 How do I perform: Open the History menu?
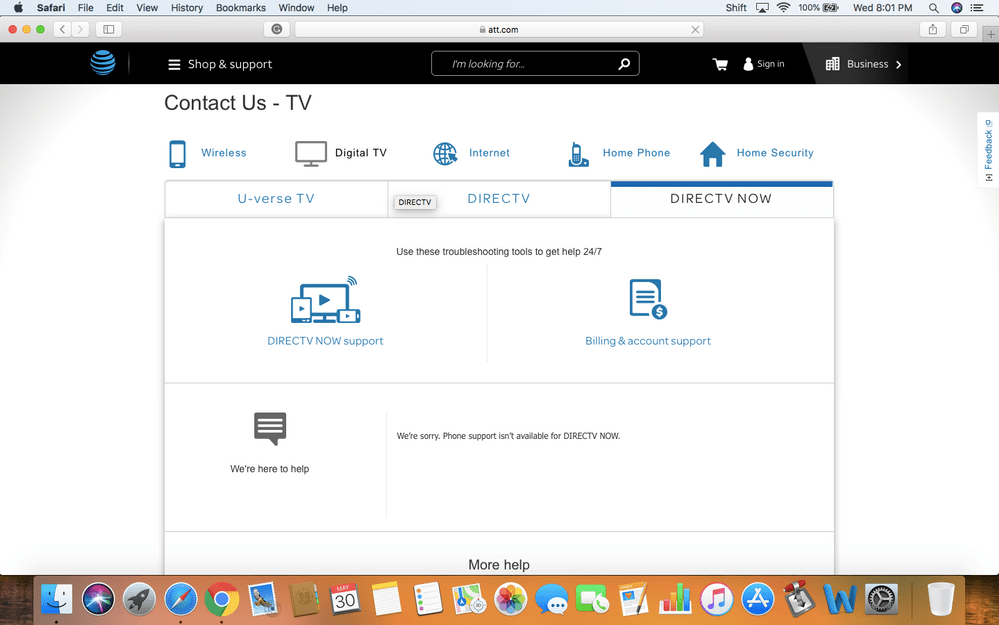click(187, 8)
